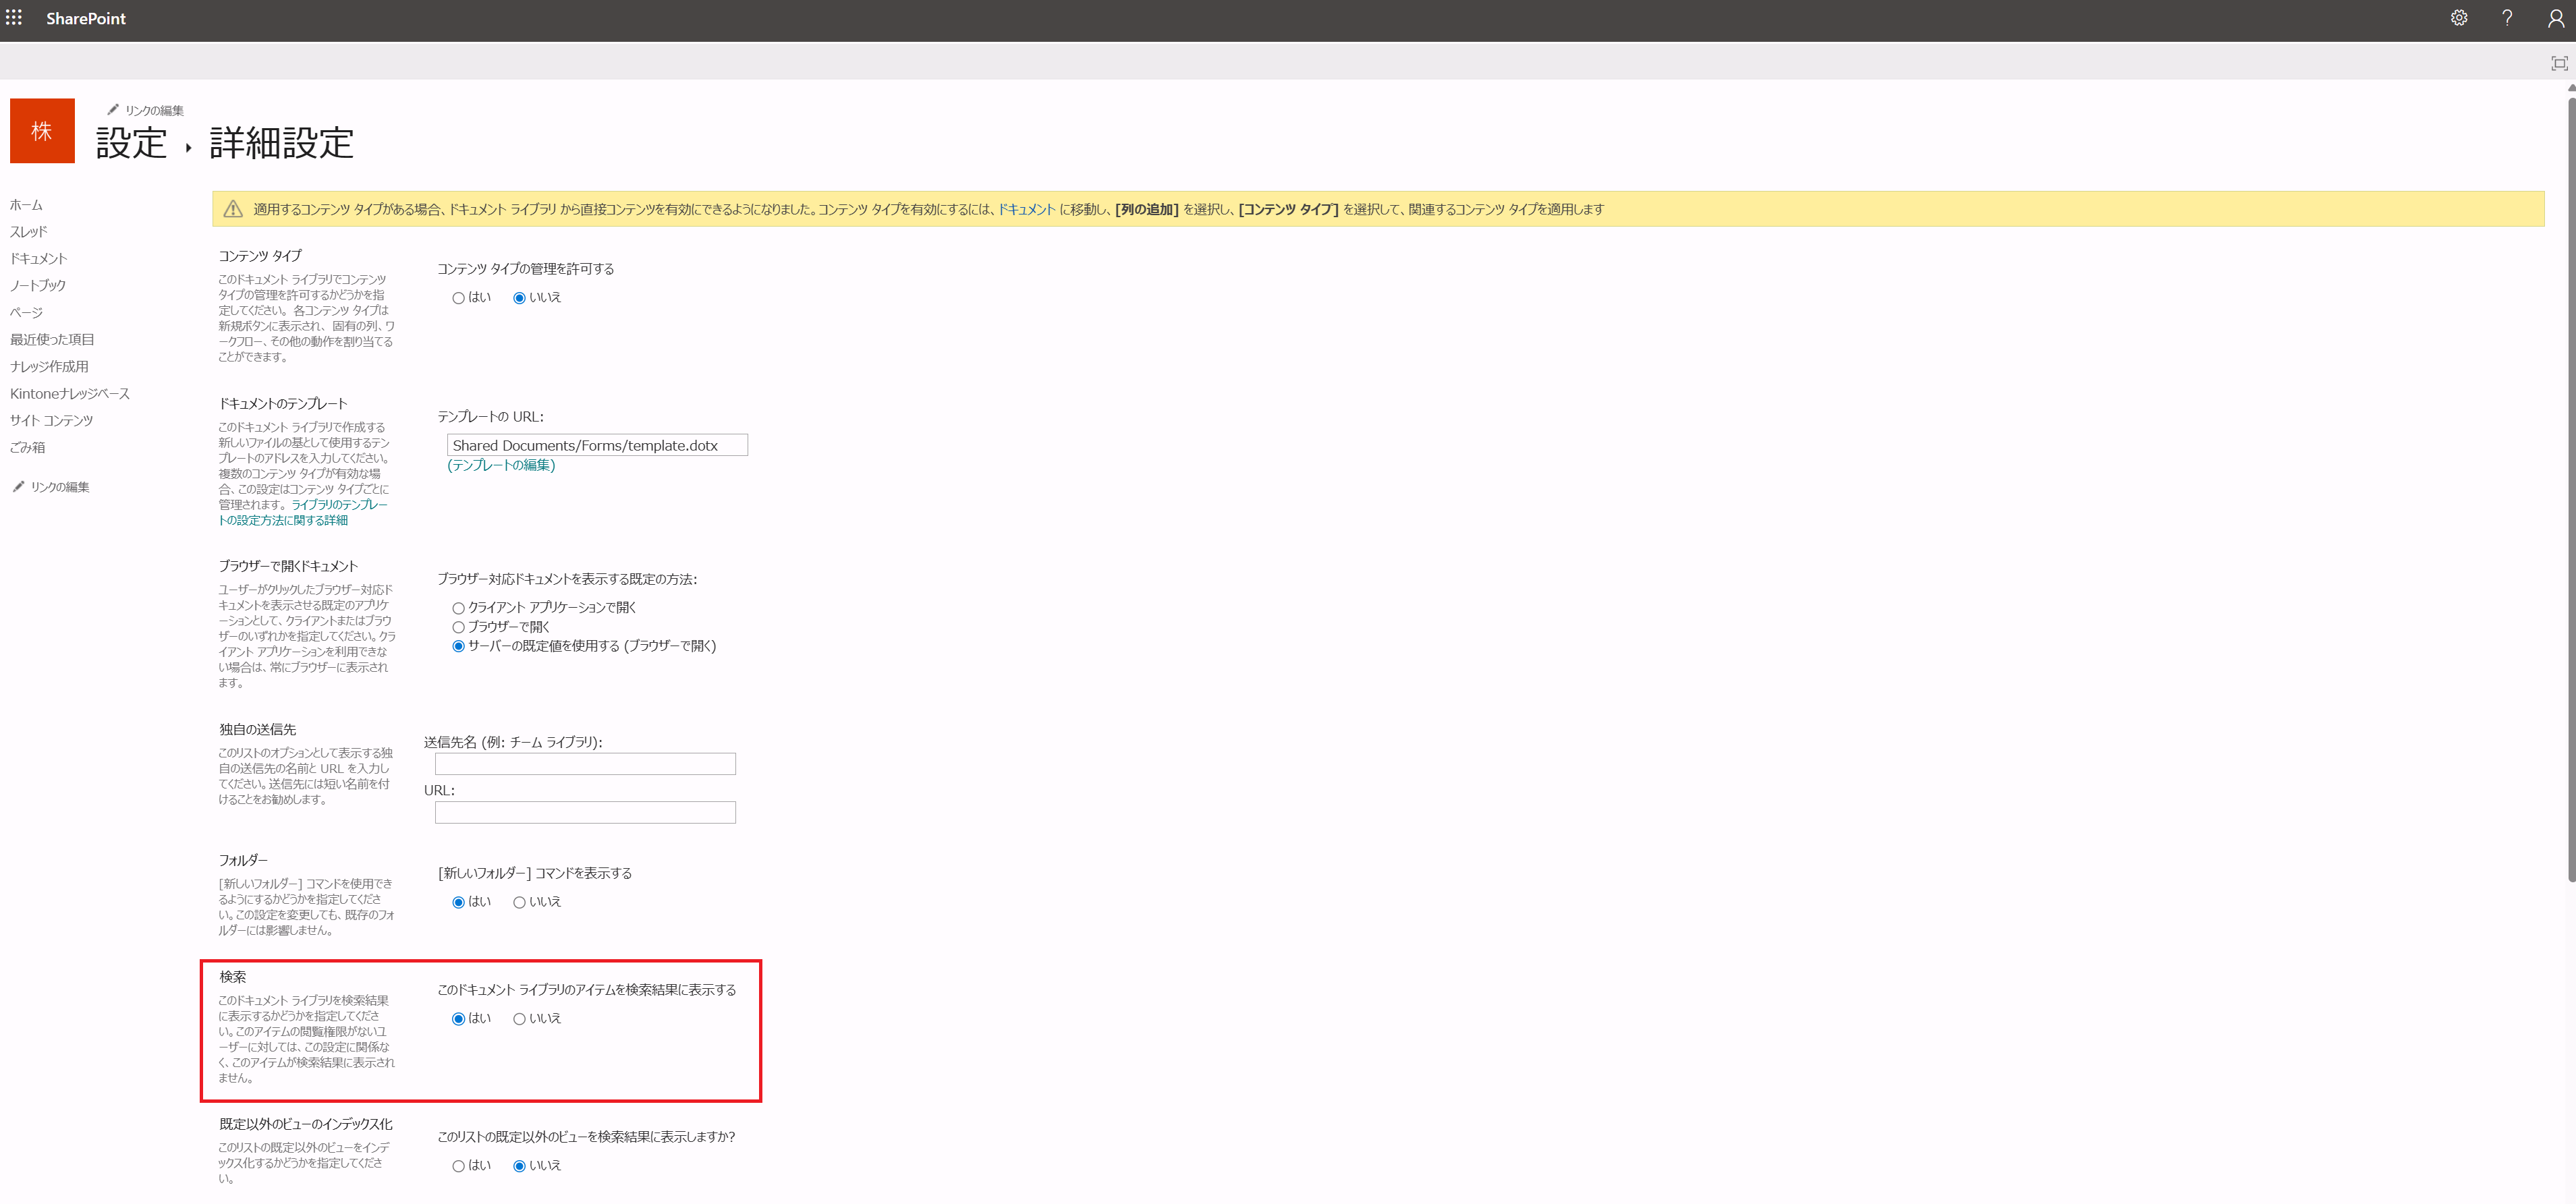This screenshot has width=2576, height=1204.
Task: Select いいえ for new folder command
Action: pyautogui.click(x=519, y=902)
